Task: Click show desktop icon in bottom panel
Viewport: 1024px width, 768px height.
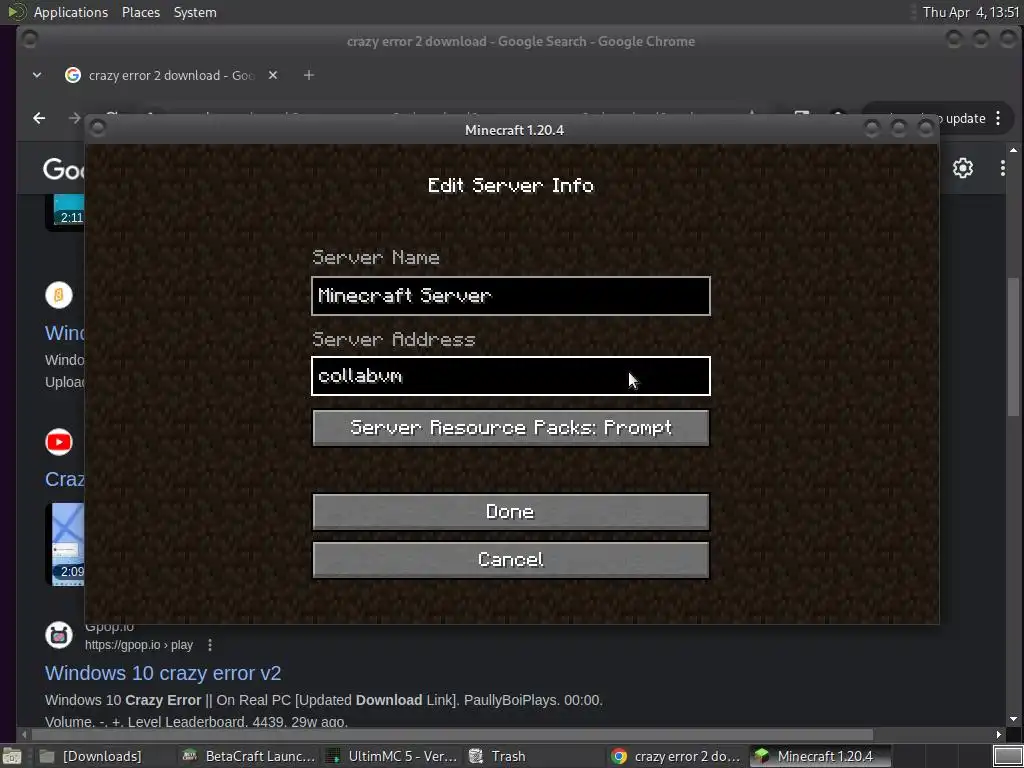Action: (x=12, y=756)
